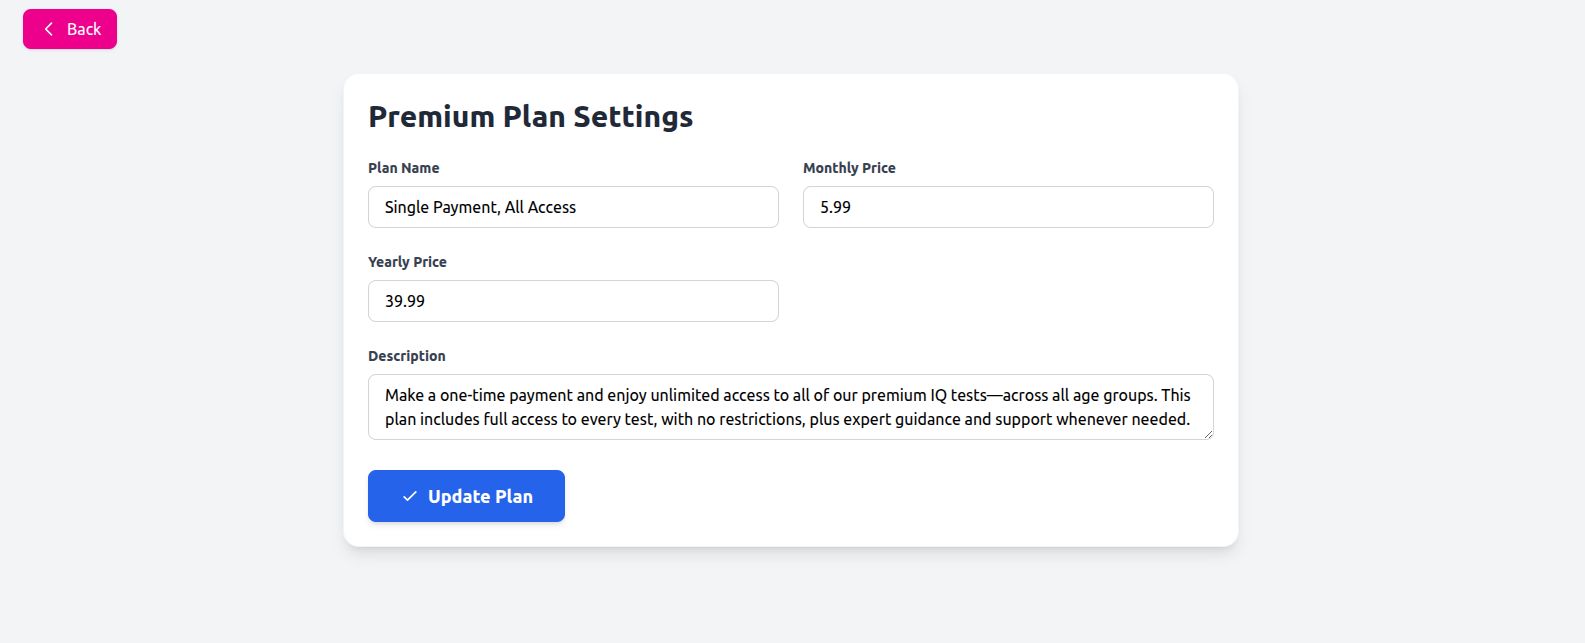Click the Yearly Price label
Viewport: 1585px width, 643px height.
[407, 262]
